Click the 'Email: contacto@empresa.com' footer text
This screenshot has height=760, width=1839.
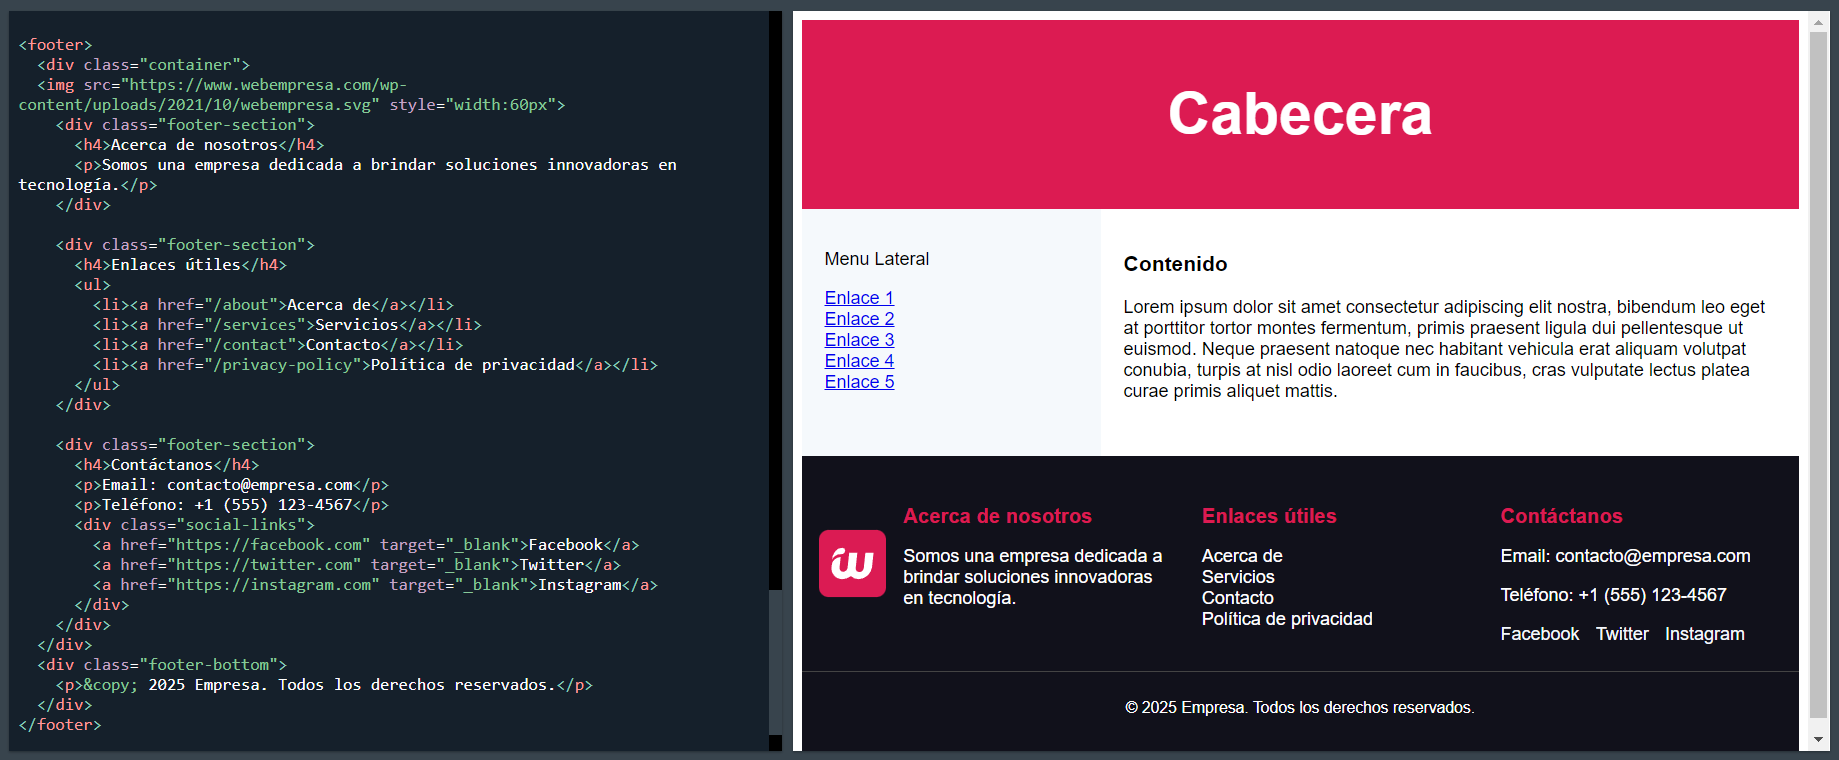tap(1625, 556)
